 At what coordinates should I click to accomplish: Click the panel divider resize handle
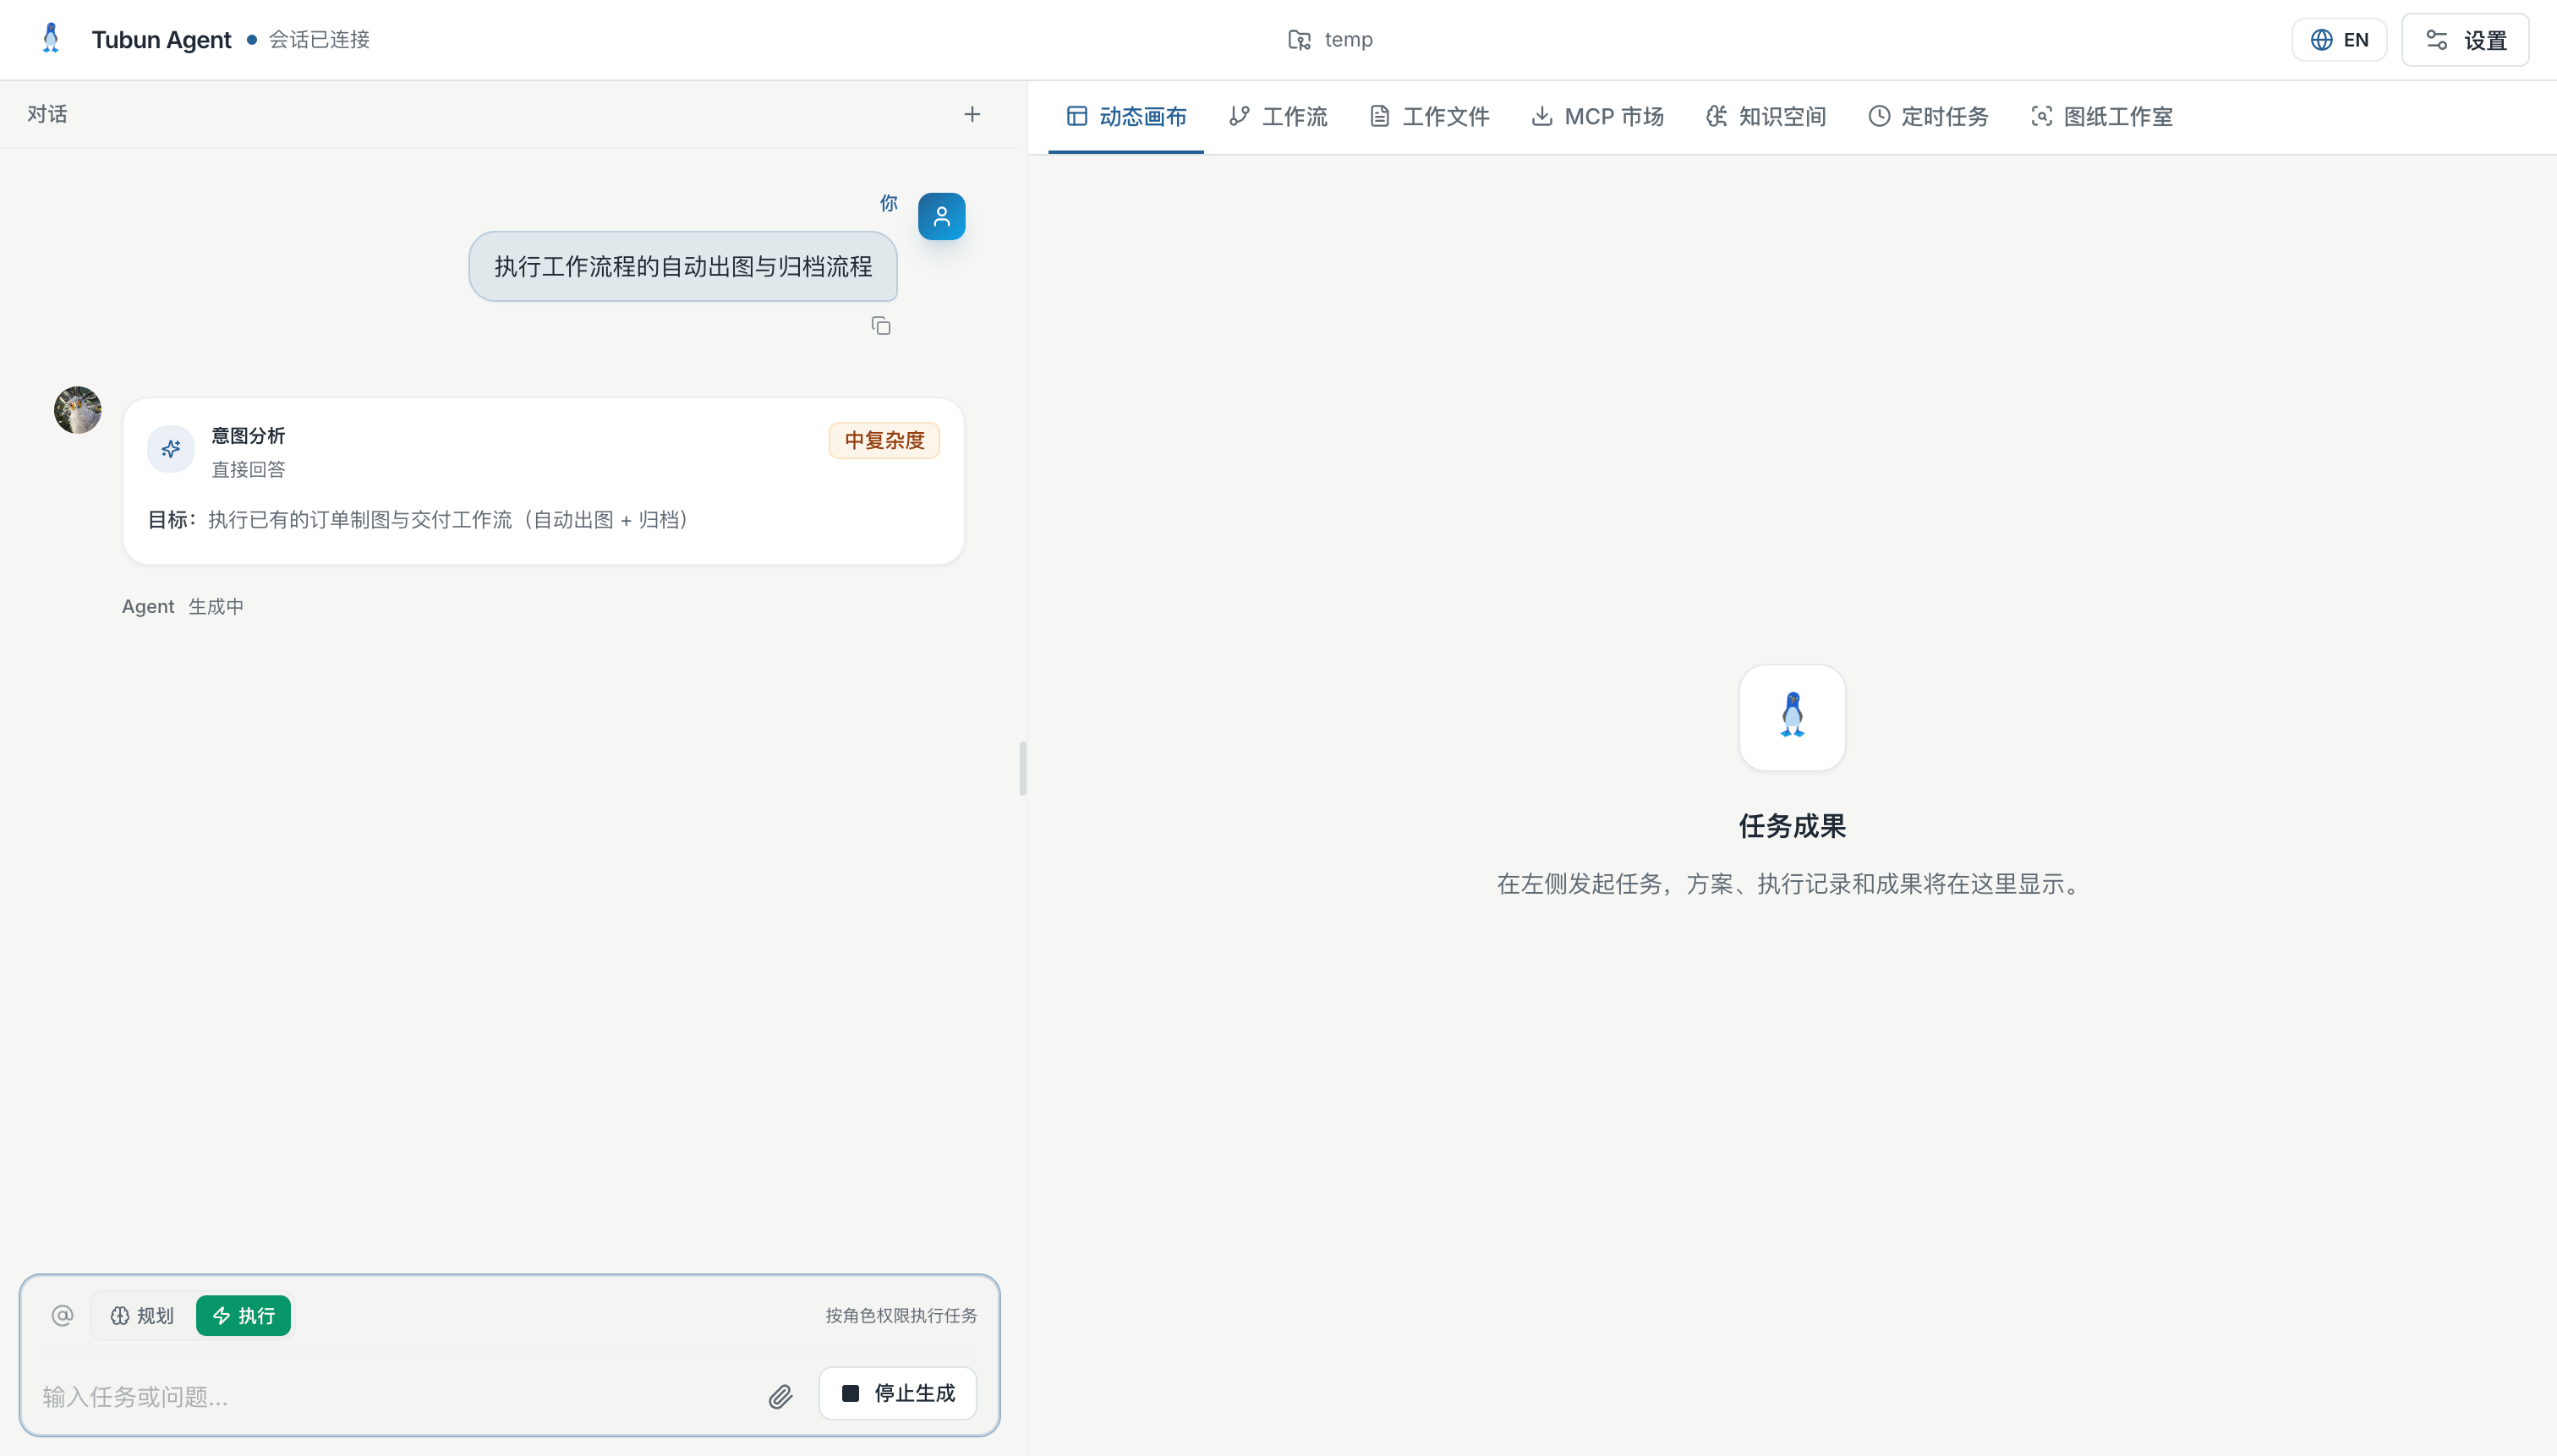point(1023,768)
